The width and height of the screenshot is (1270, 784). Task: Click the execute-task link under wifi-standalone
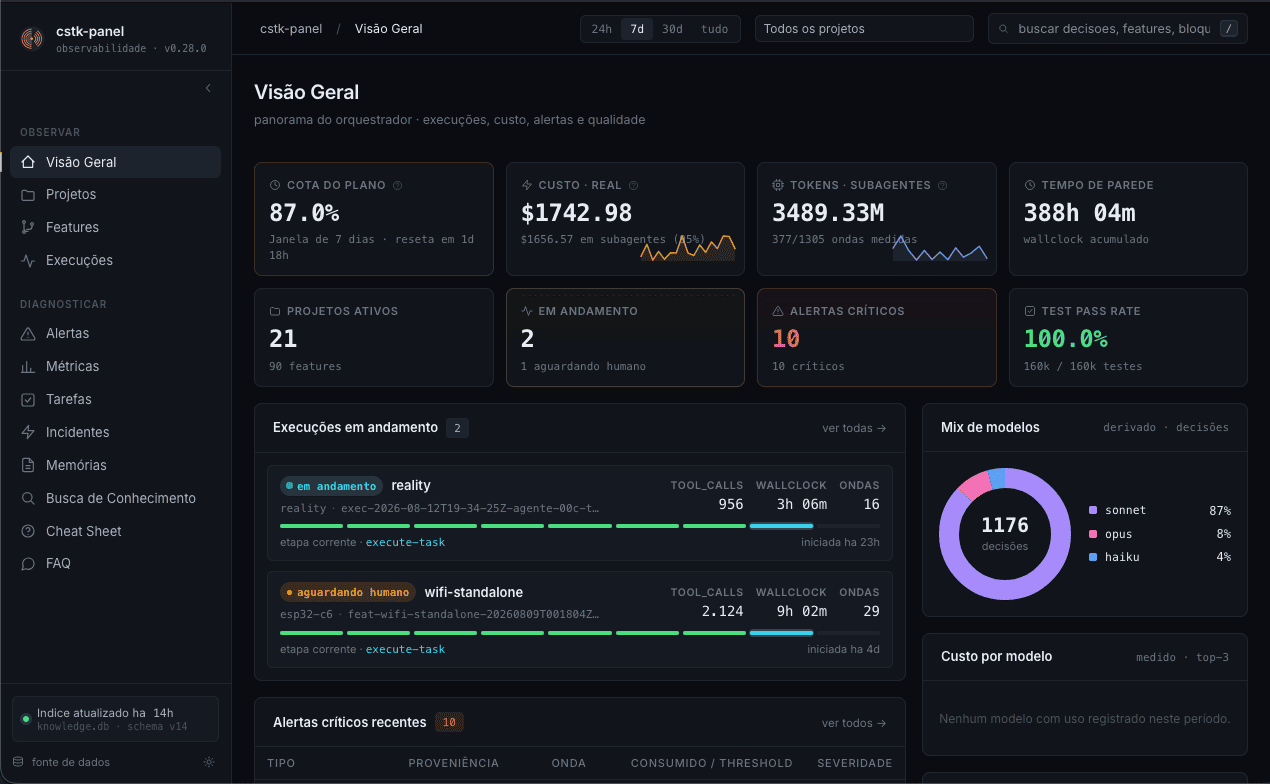[405, 649]
